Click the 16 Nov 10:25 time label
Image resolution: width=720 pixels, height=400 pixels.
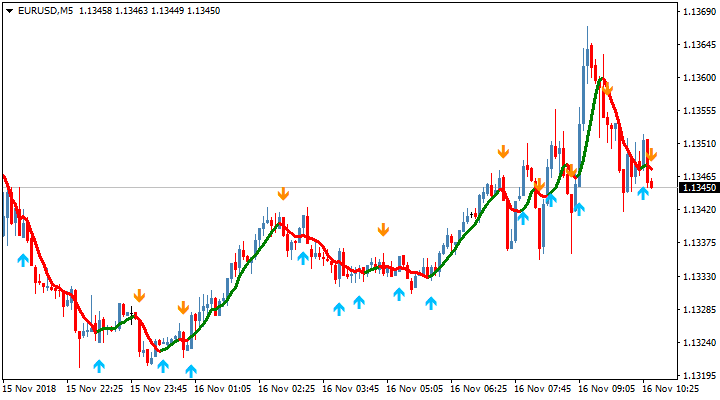coord(670,389)
